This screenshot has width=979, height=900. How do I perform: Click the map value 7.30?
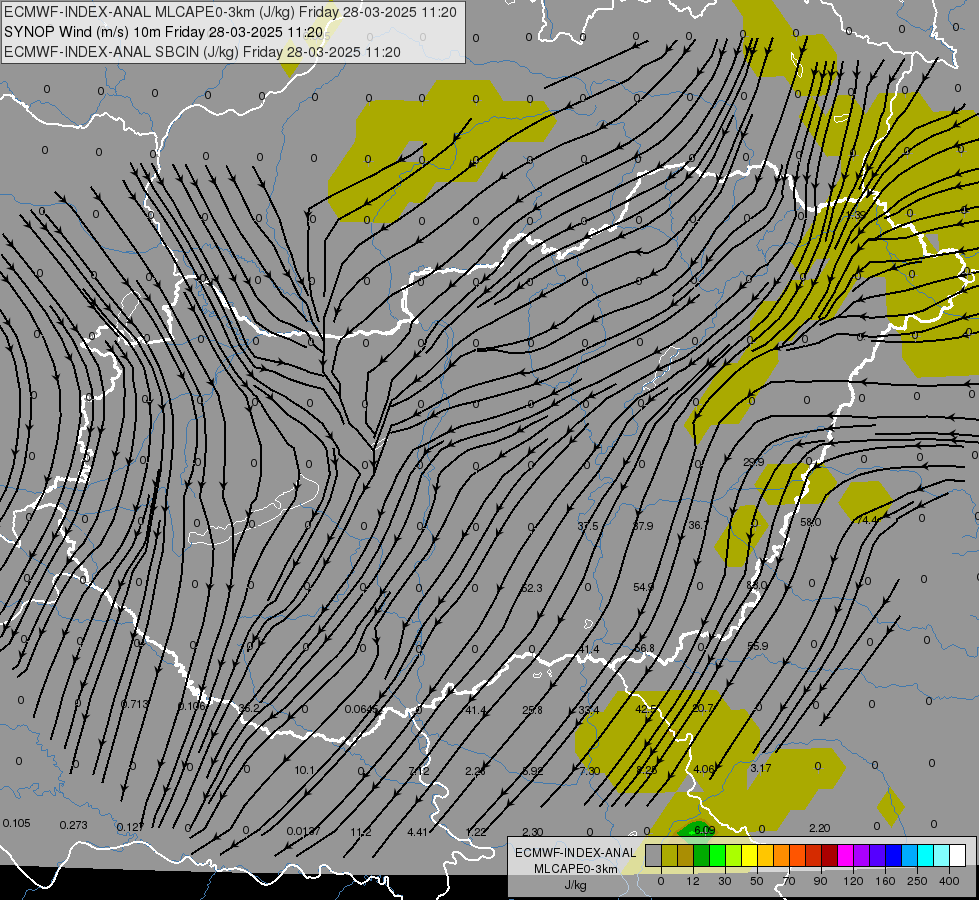(589, 771)
